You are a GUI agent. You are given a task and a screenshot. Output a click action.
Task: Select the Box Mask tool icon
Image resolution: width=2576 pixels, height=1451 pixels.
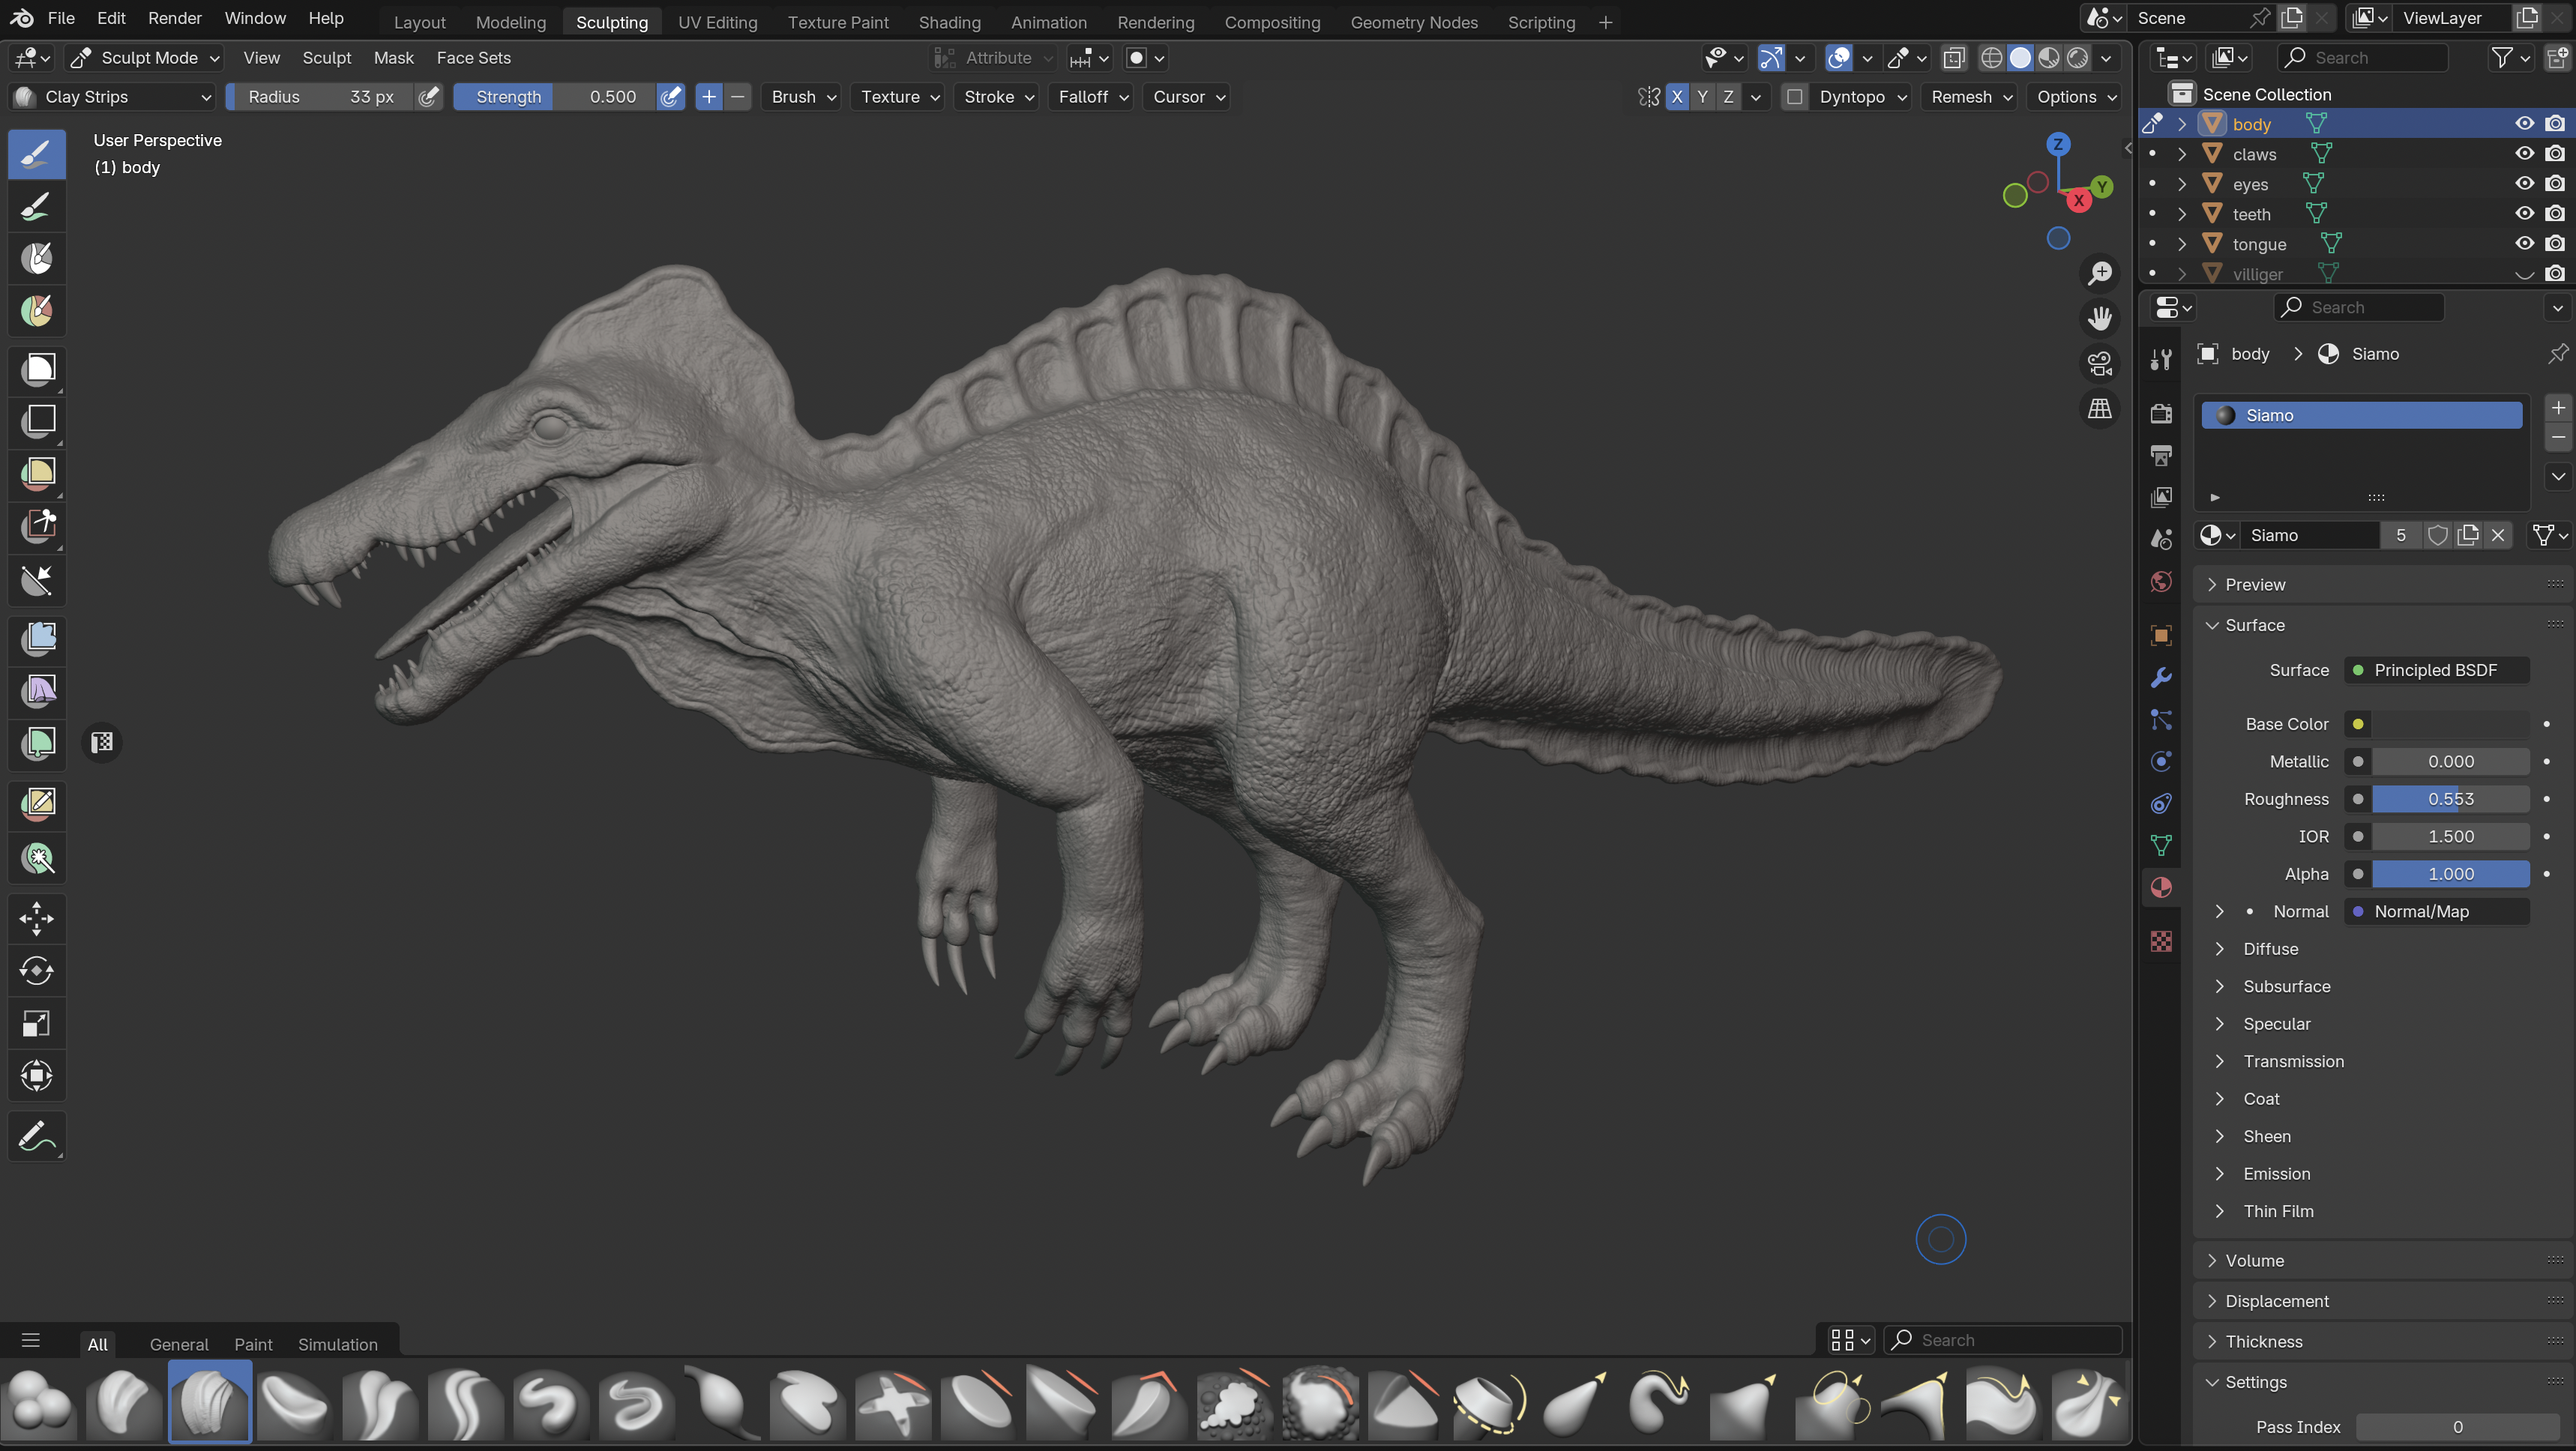[x=38, y=369]
